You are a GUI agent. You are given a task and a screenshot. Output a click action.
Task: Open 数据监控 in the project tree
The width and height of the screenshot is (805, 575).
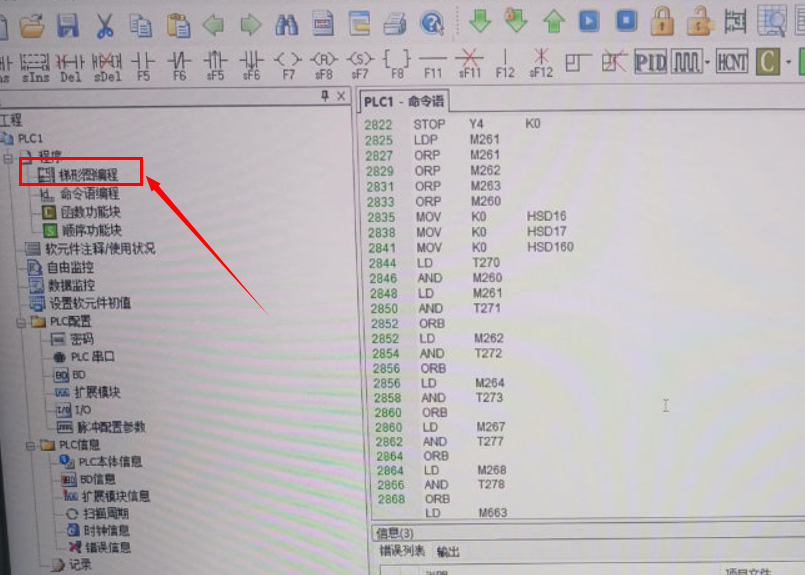coord(71,285)
